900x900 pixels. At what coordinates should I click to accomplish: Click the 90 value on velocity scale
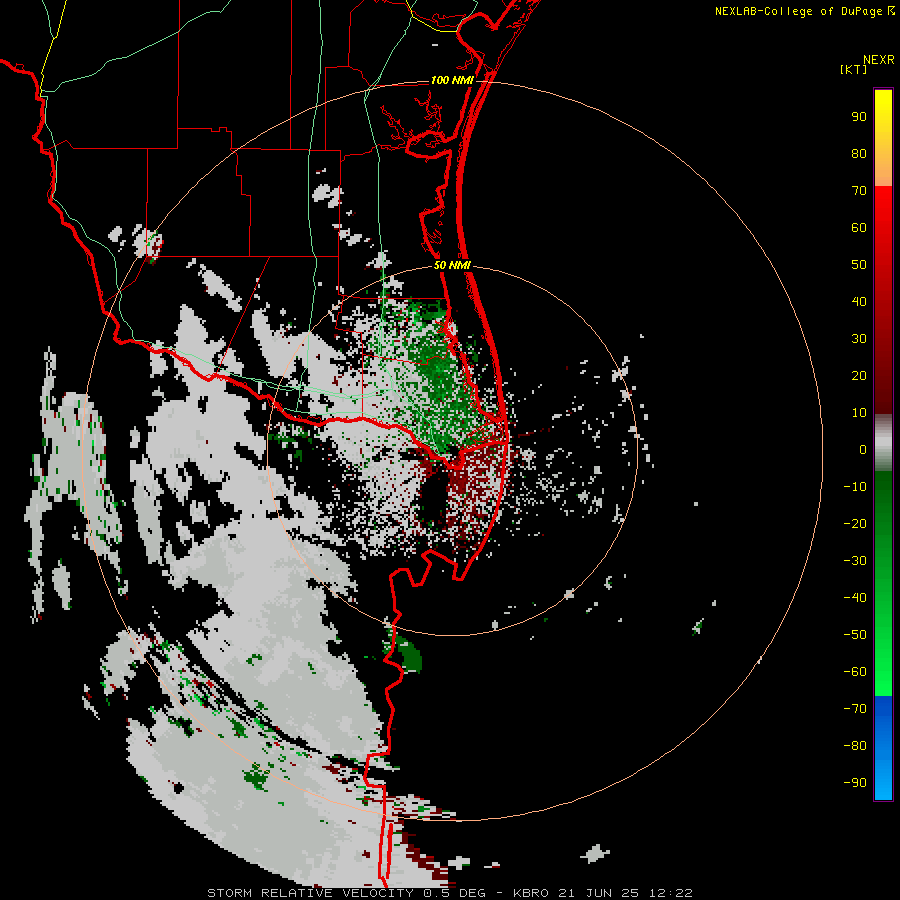point(859,117)
